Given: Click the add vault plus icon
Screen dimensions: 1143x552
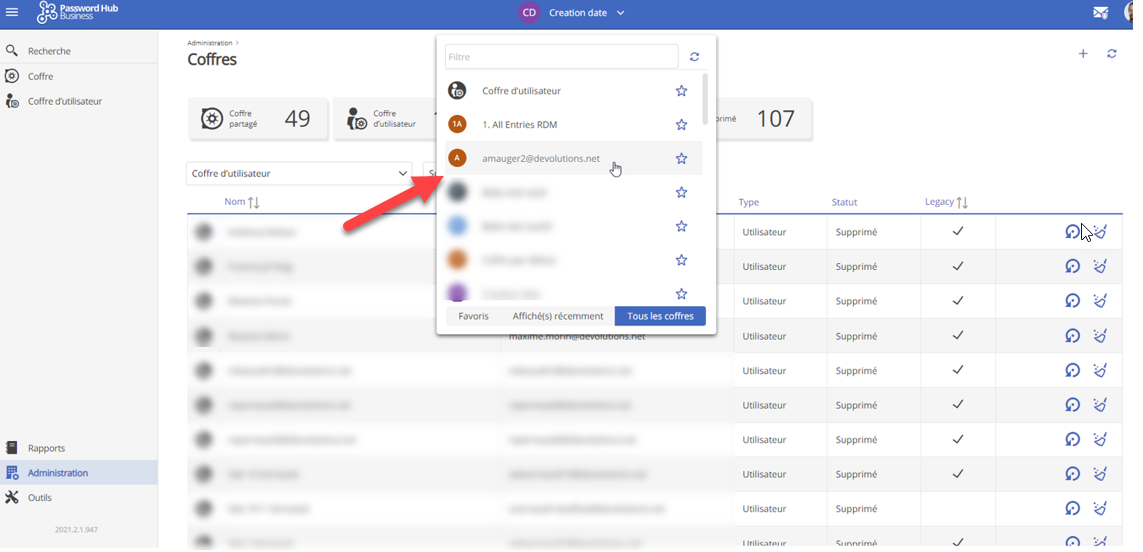Looking at the screenshot, I should pyautogui.click(x=1082, y=54).
